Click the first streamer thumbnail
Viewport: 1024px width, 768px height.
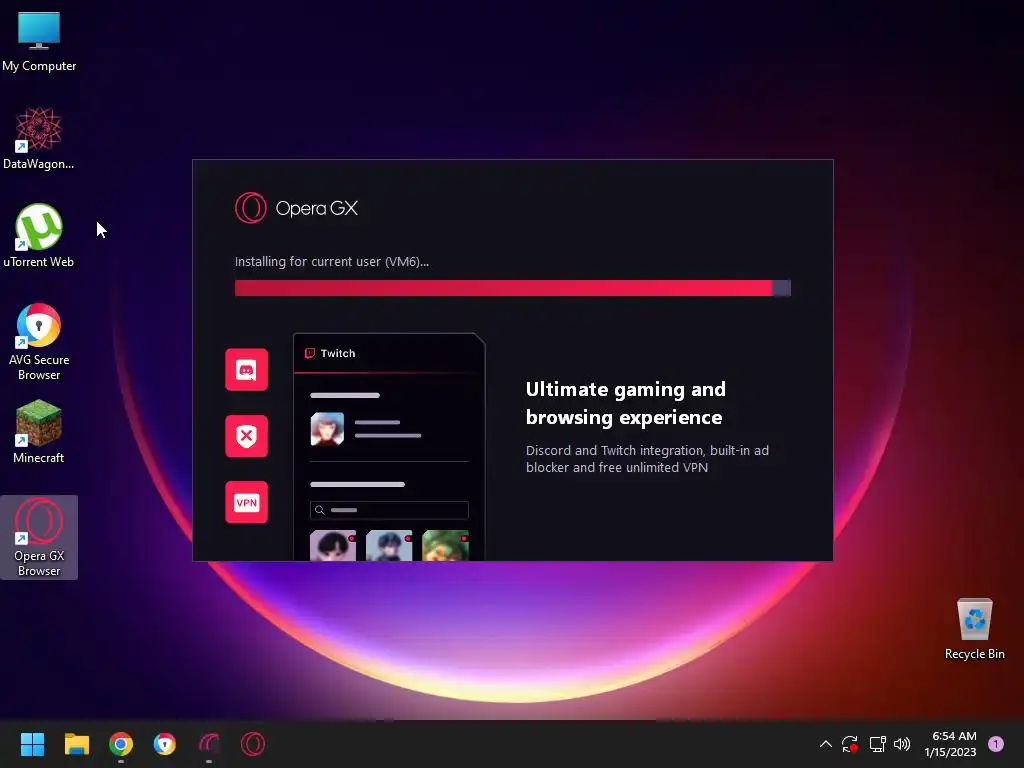pyautogui.click(x=333, y=546)
